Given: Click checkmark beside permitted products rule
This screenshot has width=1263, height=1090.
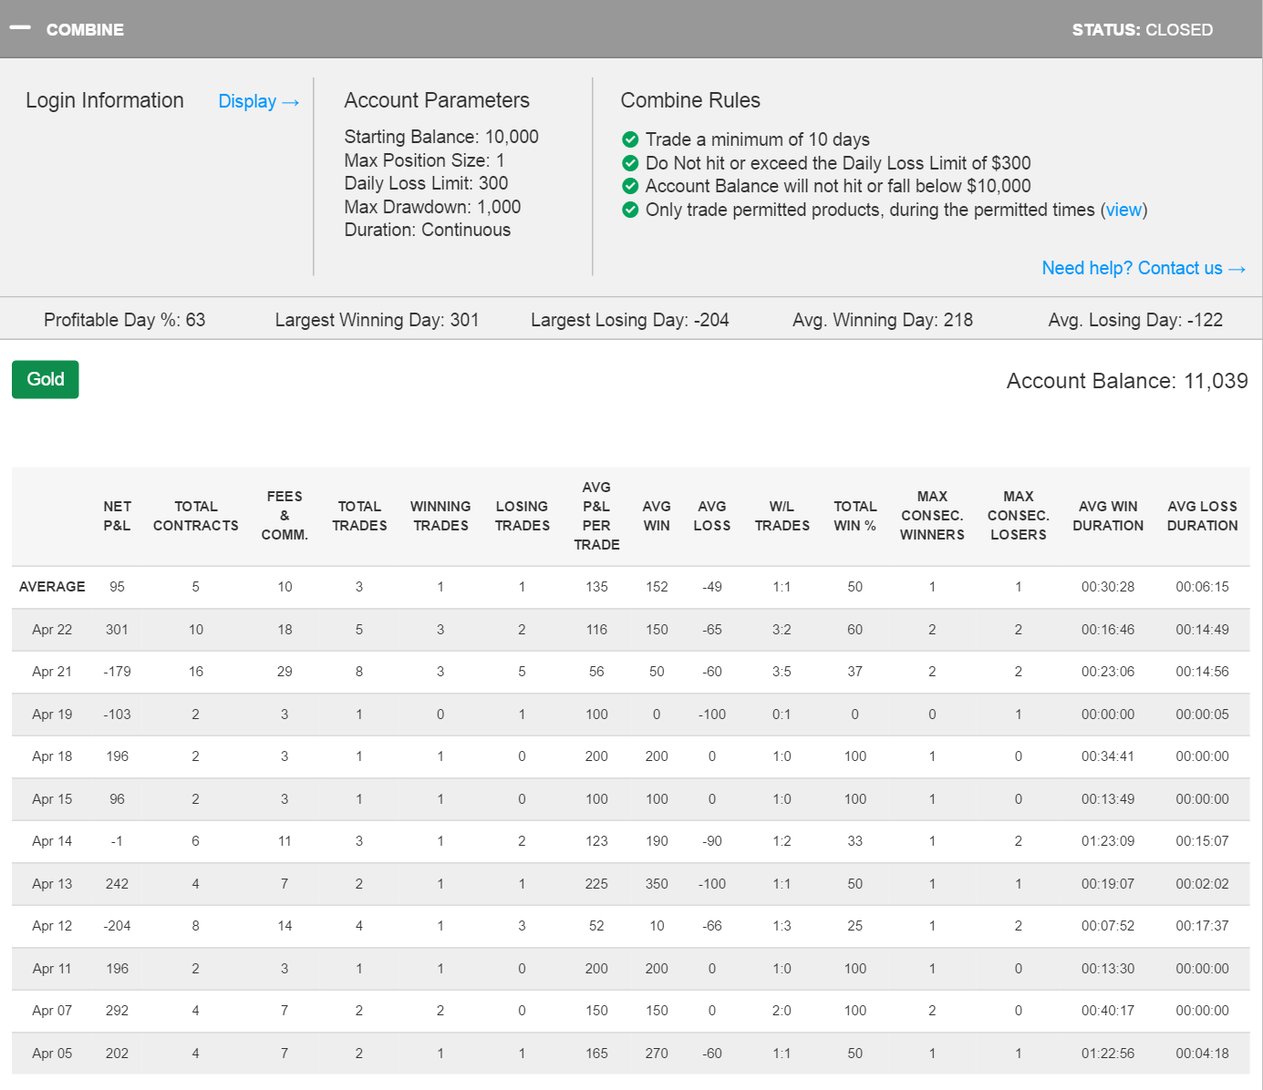Looking at the screenshot, I should point(630,210).
